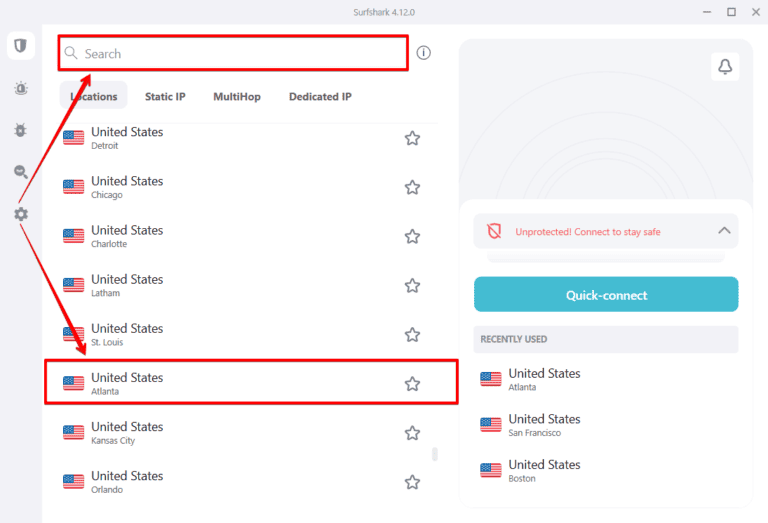Viewport: 768px width, 523px height.
Task: Collapse the connection status panel chevron
Action: tap(725, 231)
